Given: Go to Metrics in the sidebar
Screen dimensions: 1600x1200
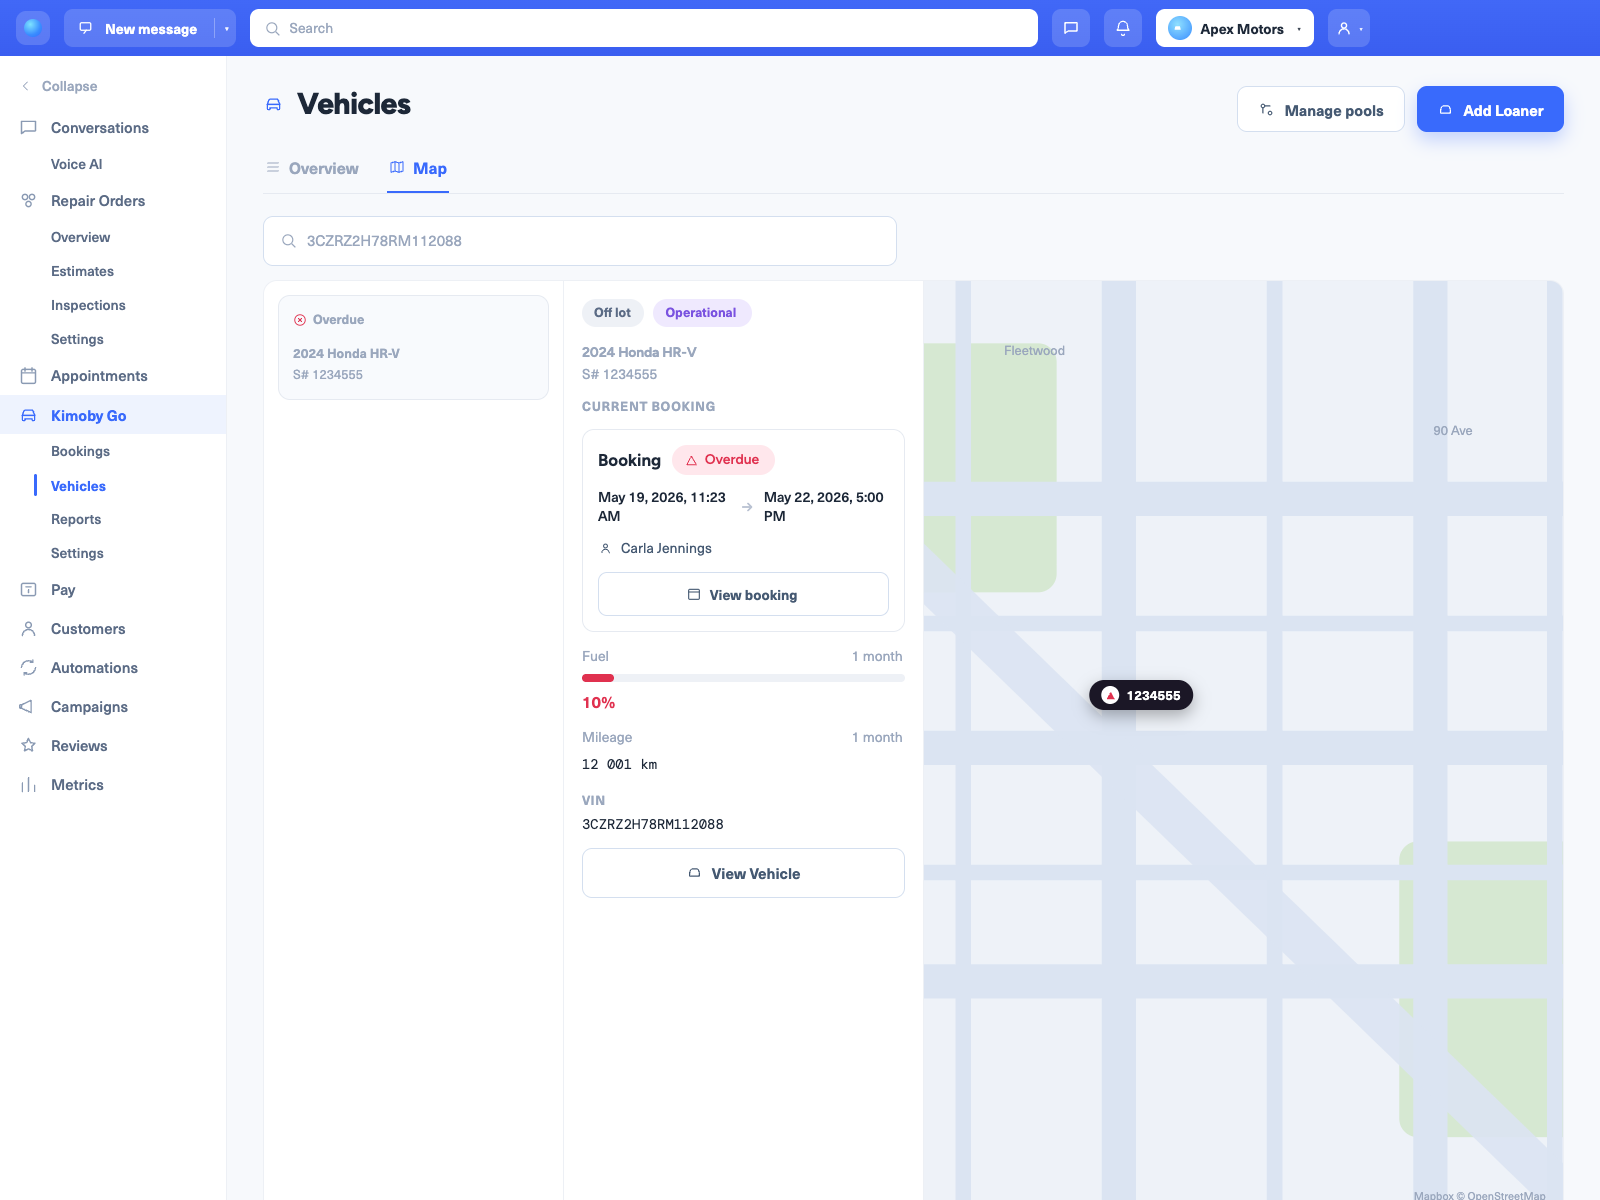Looking at the screenshot, I should pyautogui.click(x=77, y=785).
